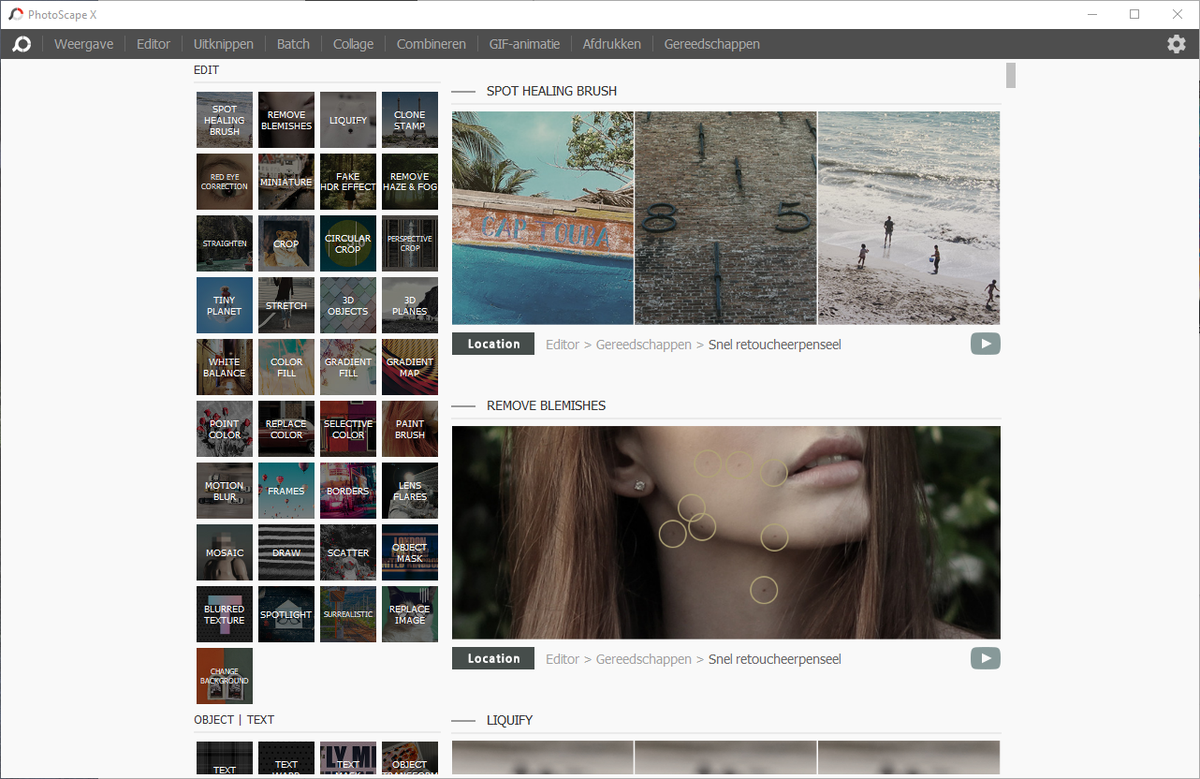Play the Remove Blemishes tutorial video

pos(985,658)
